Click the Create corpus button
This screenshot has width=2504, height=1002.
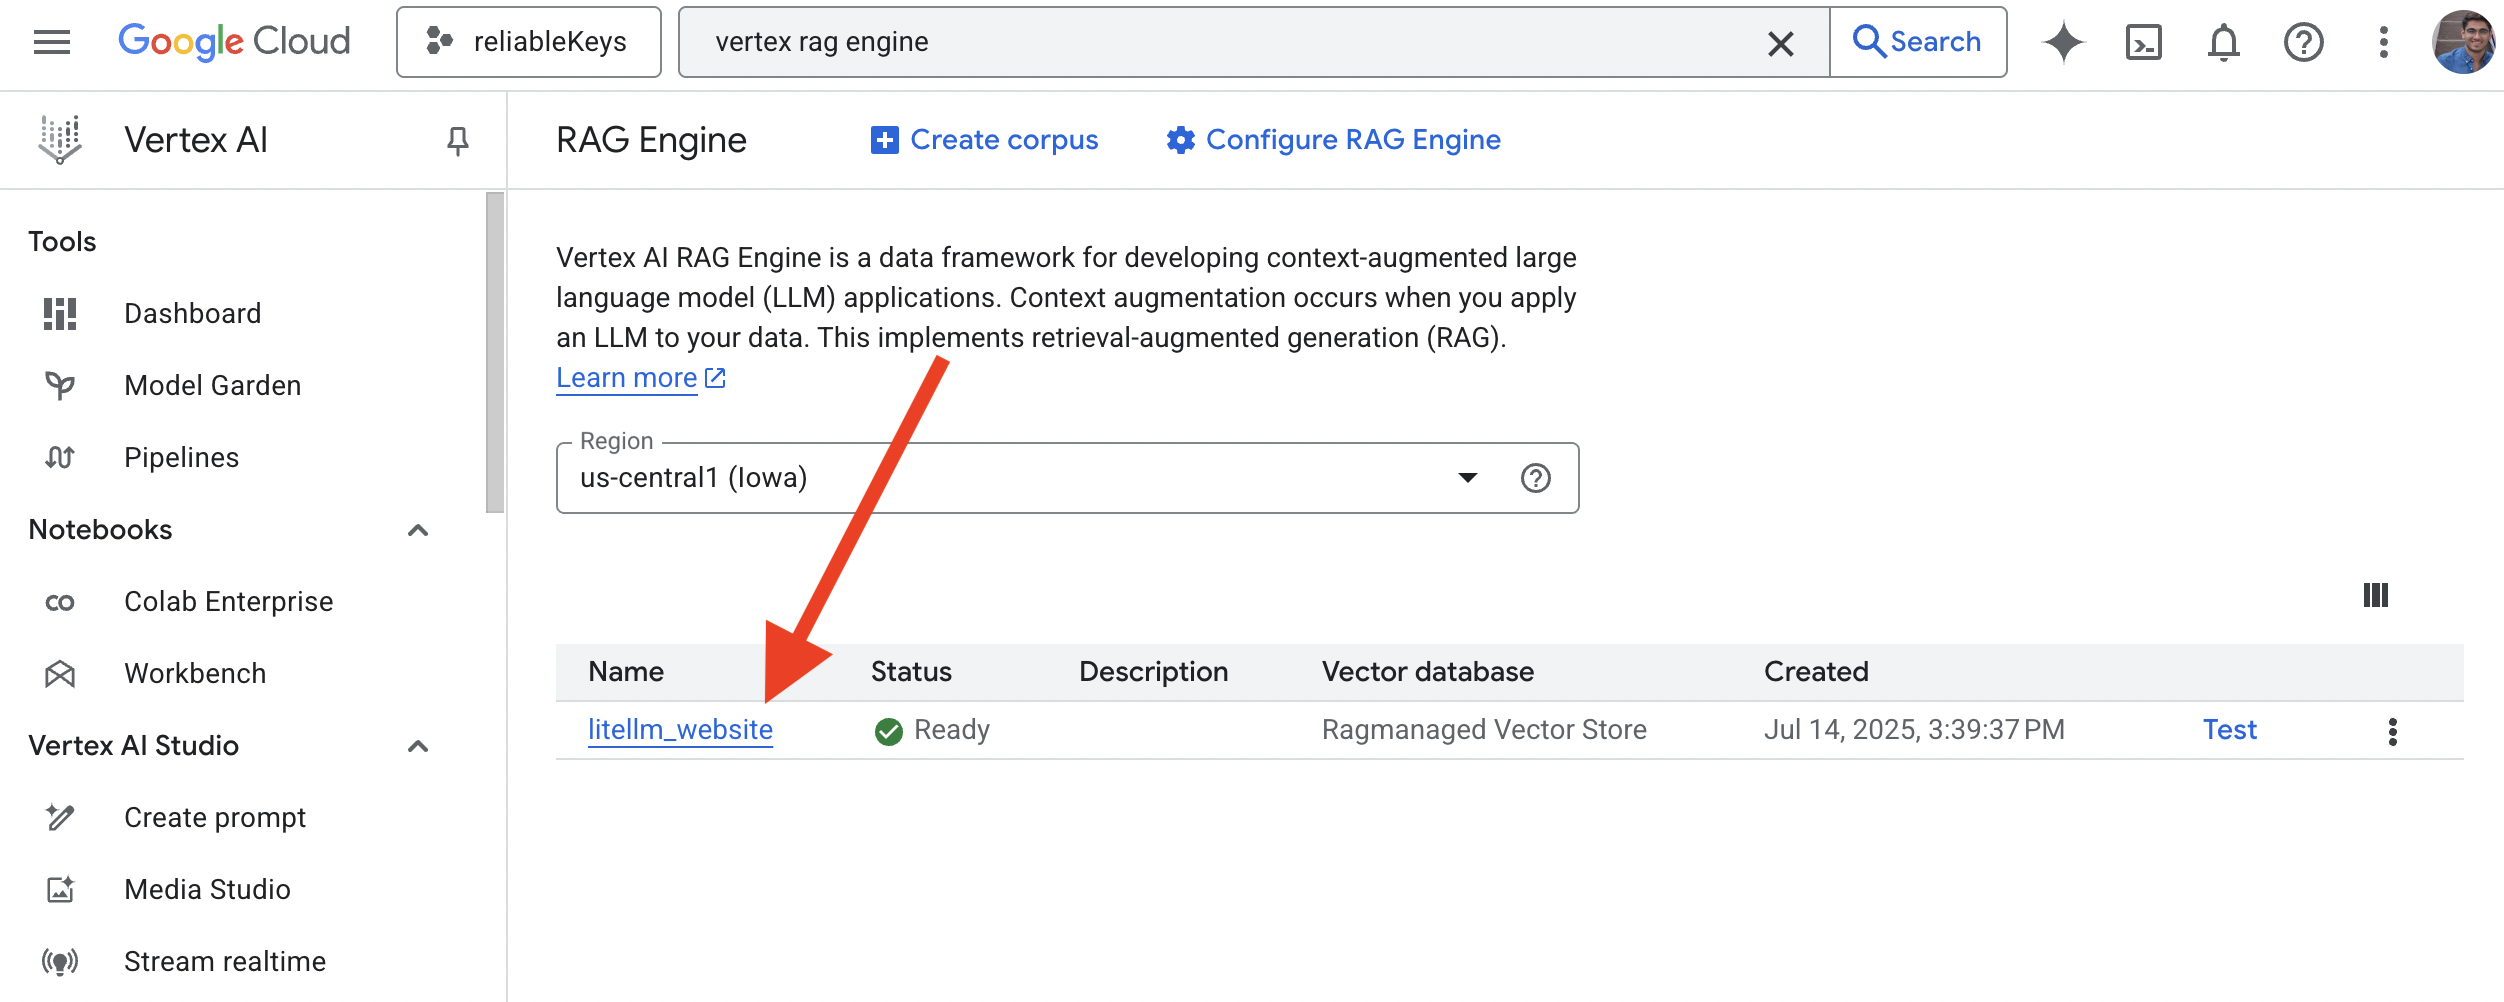(x=985, y=140)
